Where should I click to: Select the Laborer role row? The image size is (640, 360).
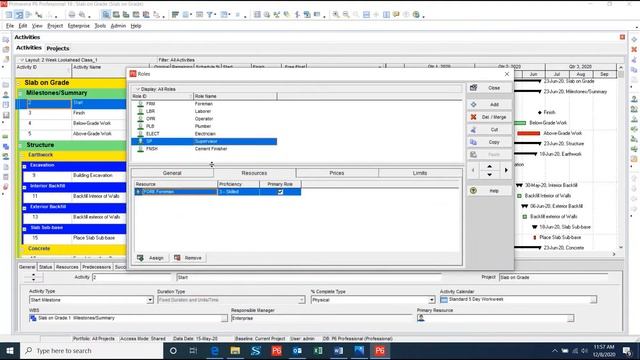[x=204, y=111]
